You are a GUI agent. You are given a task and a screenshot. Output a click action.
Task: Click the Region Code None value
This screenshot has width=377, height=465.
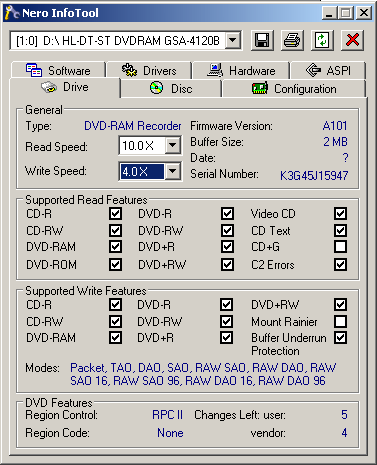pos(170,433)
